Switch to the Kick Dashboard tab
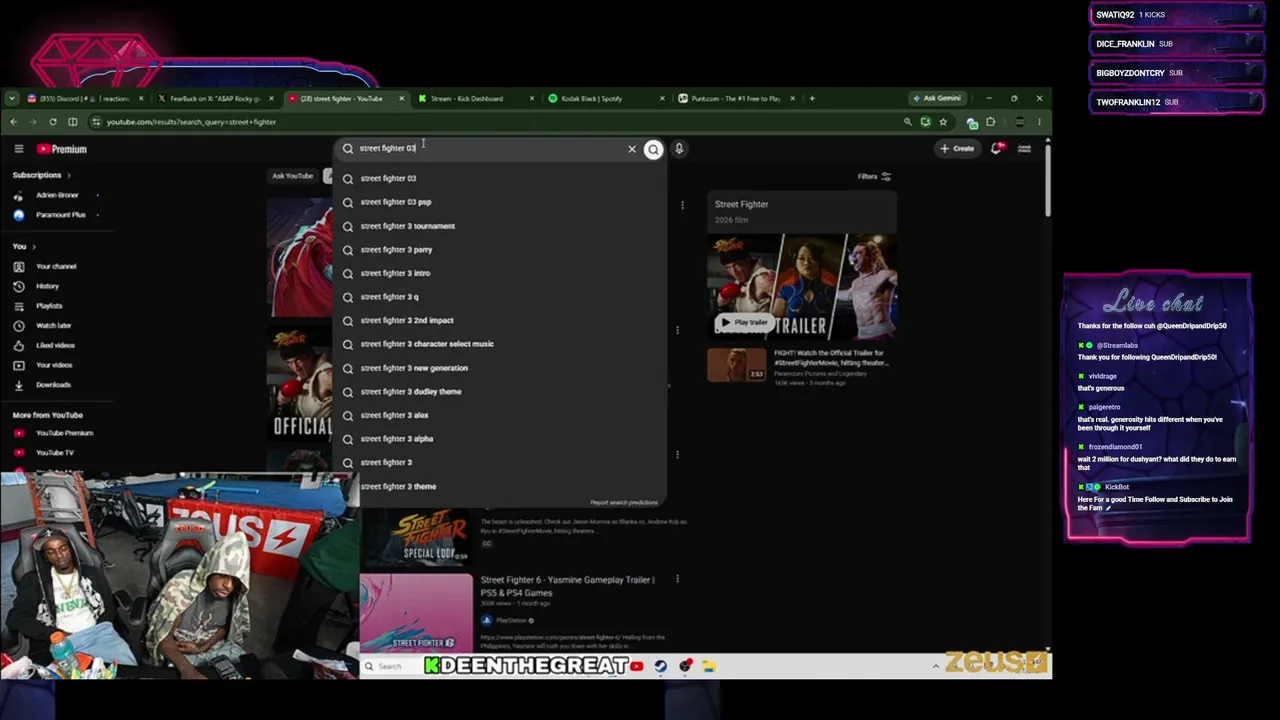Viewport: 1280px width, 720px height. point(475,98)
